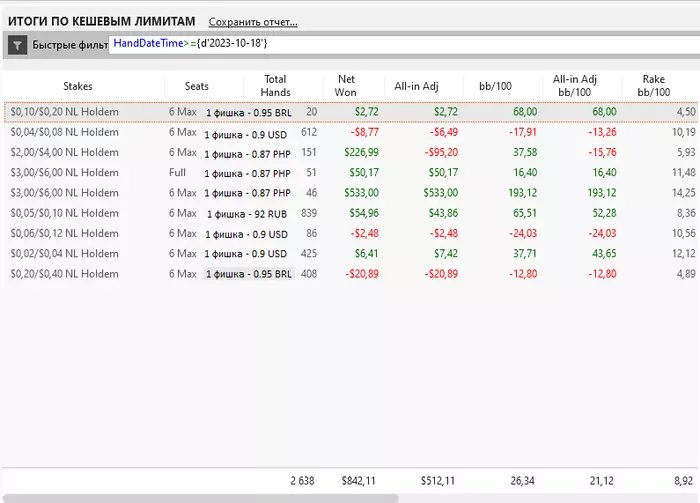Screen dimensions: 700x503
Task: Select the $0,04/$0,08 NL Holdem row
Action: pos(352,132)
